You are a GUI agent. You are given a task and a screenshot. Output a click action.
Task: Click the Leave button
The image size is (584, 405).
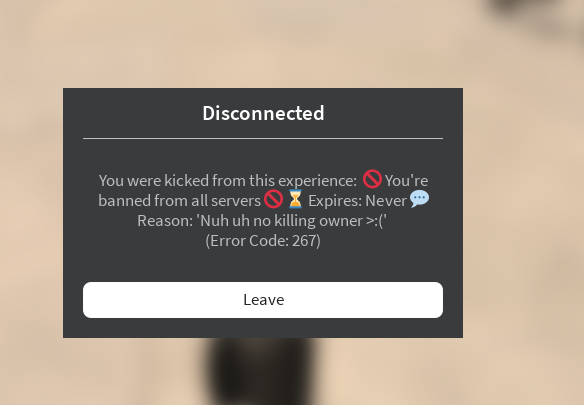(263, 300)
